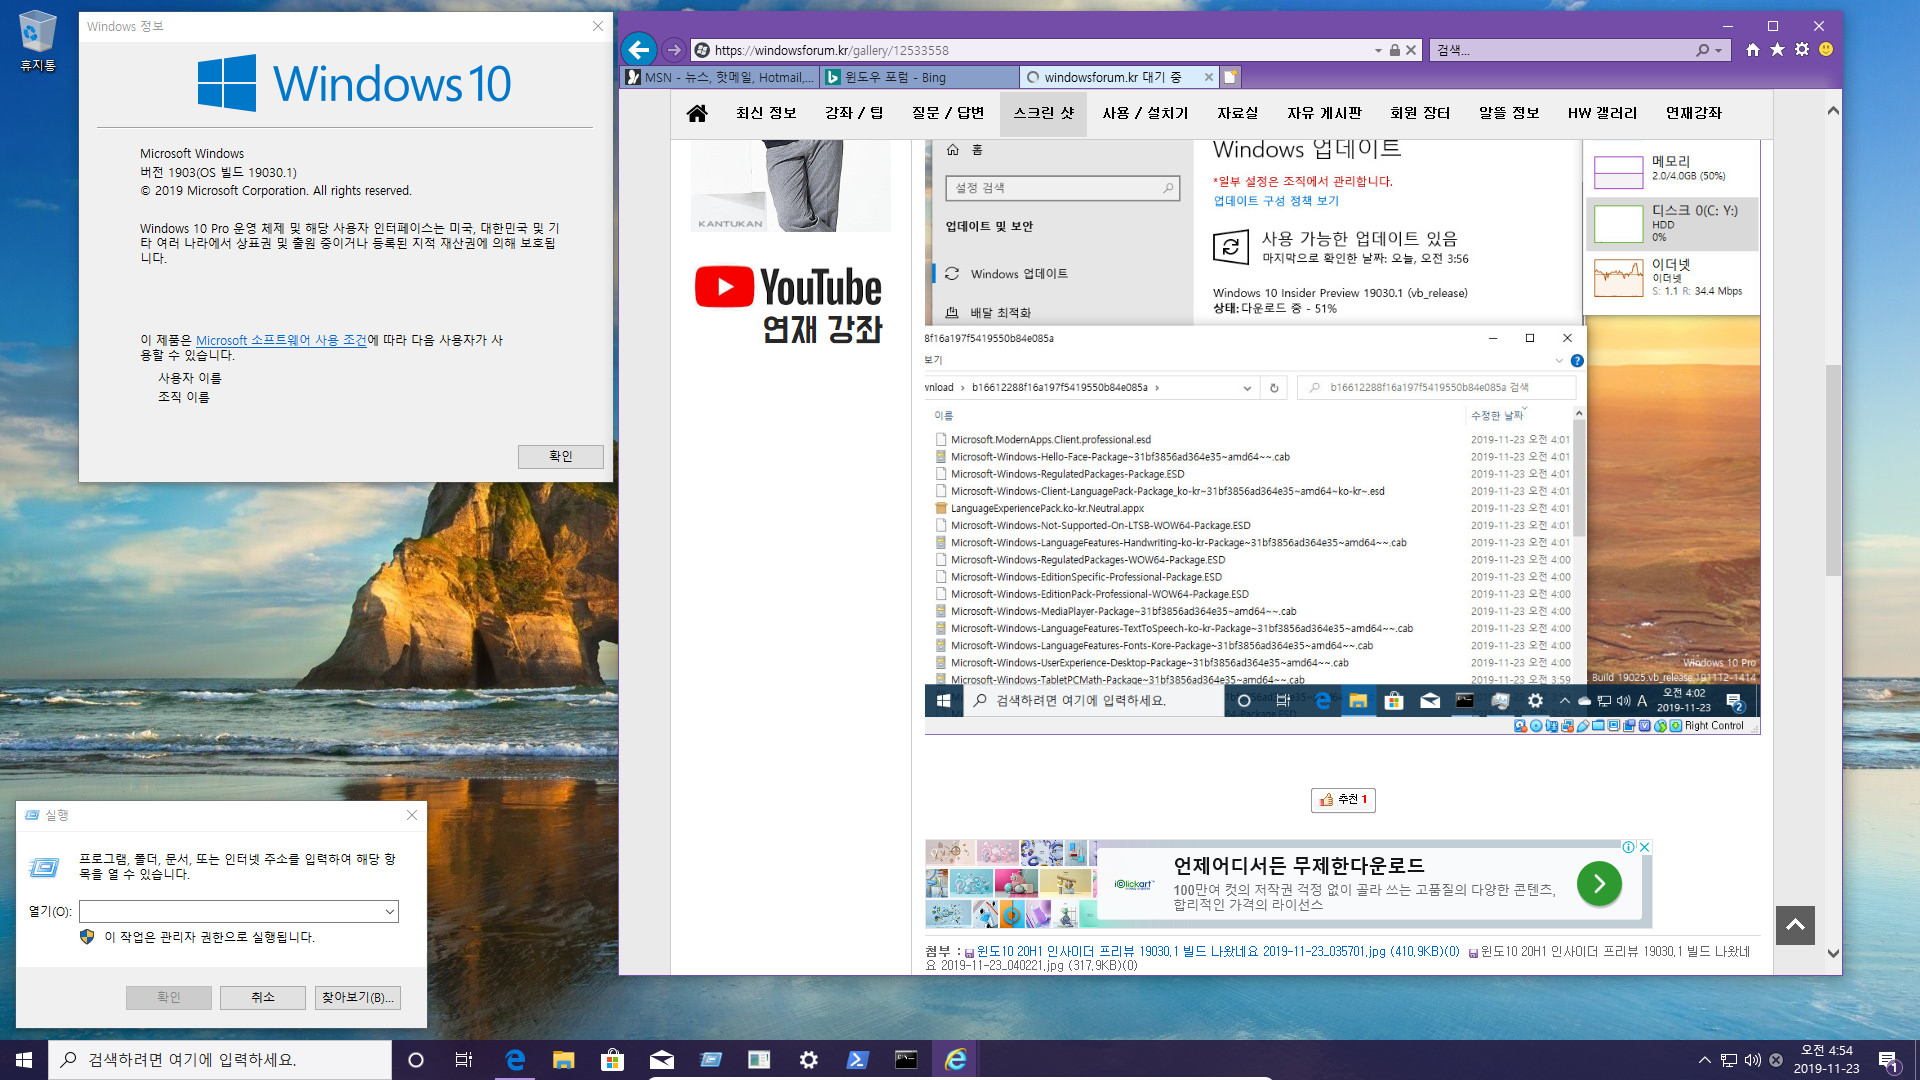Click 취소 in the Run dialog
This screenshot has height=1080, width=1920.
click(x=263, y=997)
